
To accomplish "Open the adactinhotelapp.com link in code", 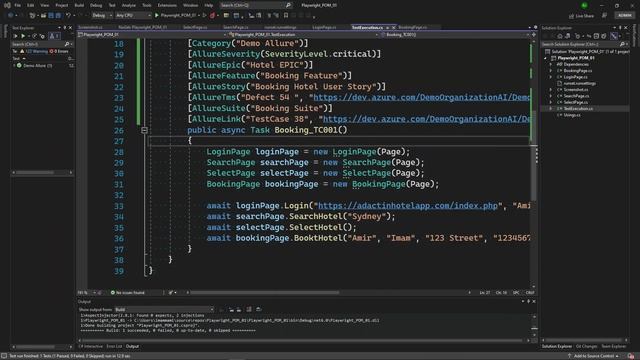I will point(407,206).
